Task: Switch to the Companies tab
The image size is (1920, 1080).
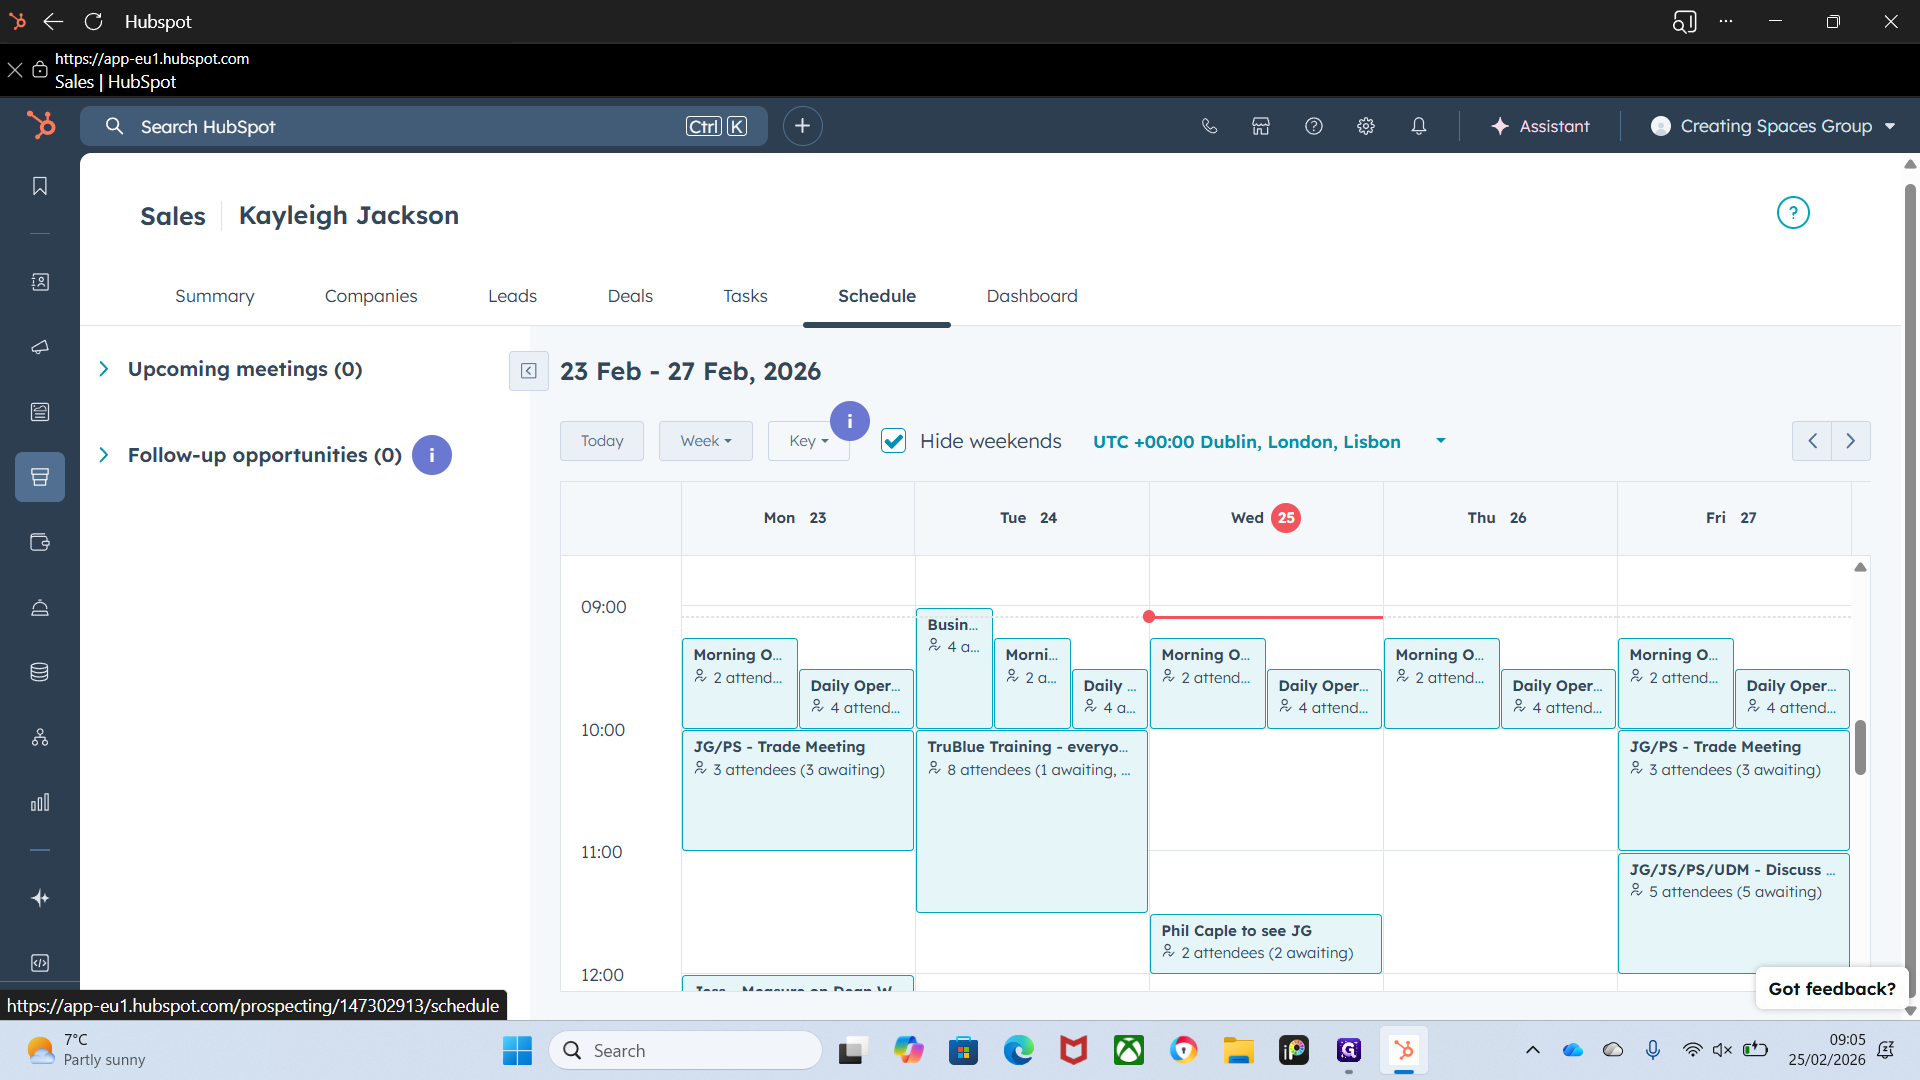Action: (x=371, y=296)
